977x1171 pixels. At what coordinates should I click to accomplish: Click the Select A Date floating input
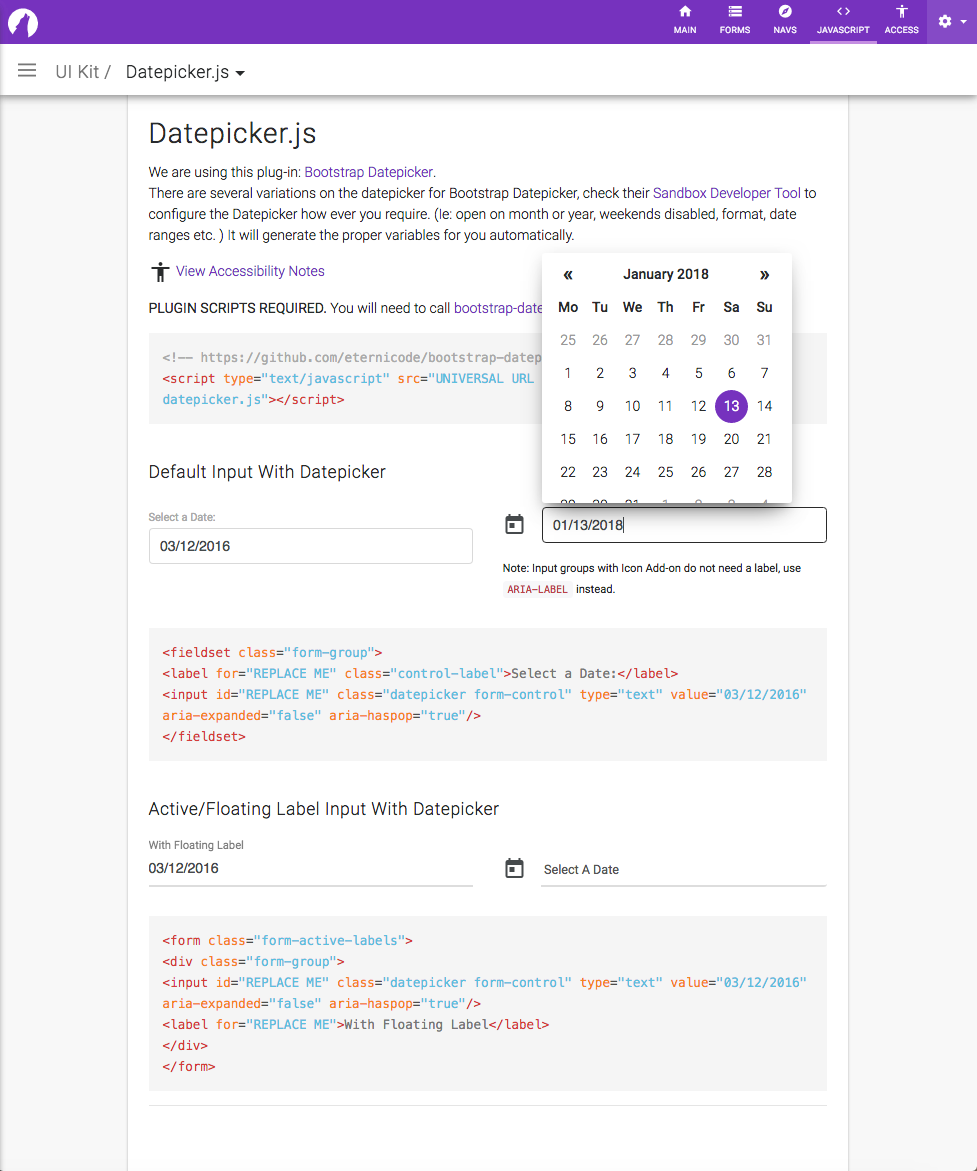[683, 869]
